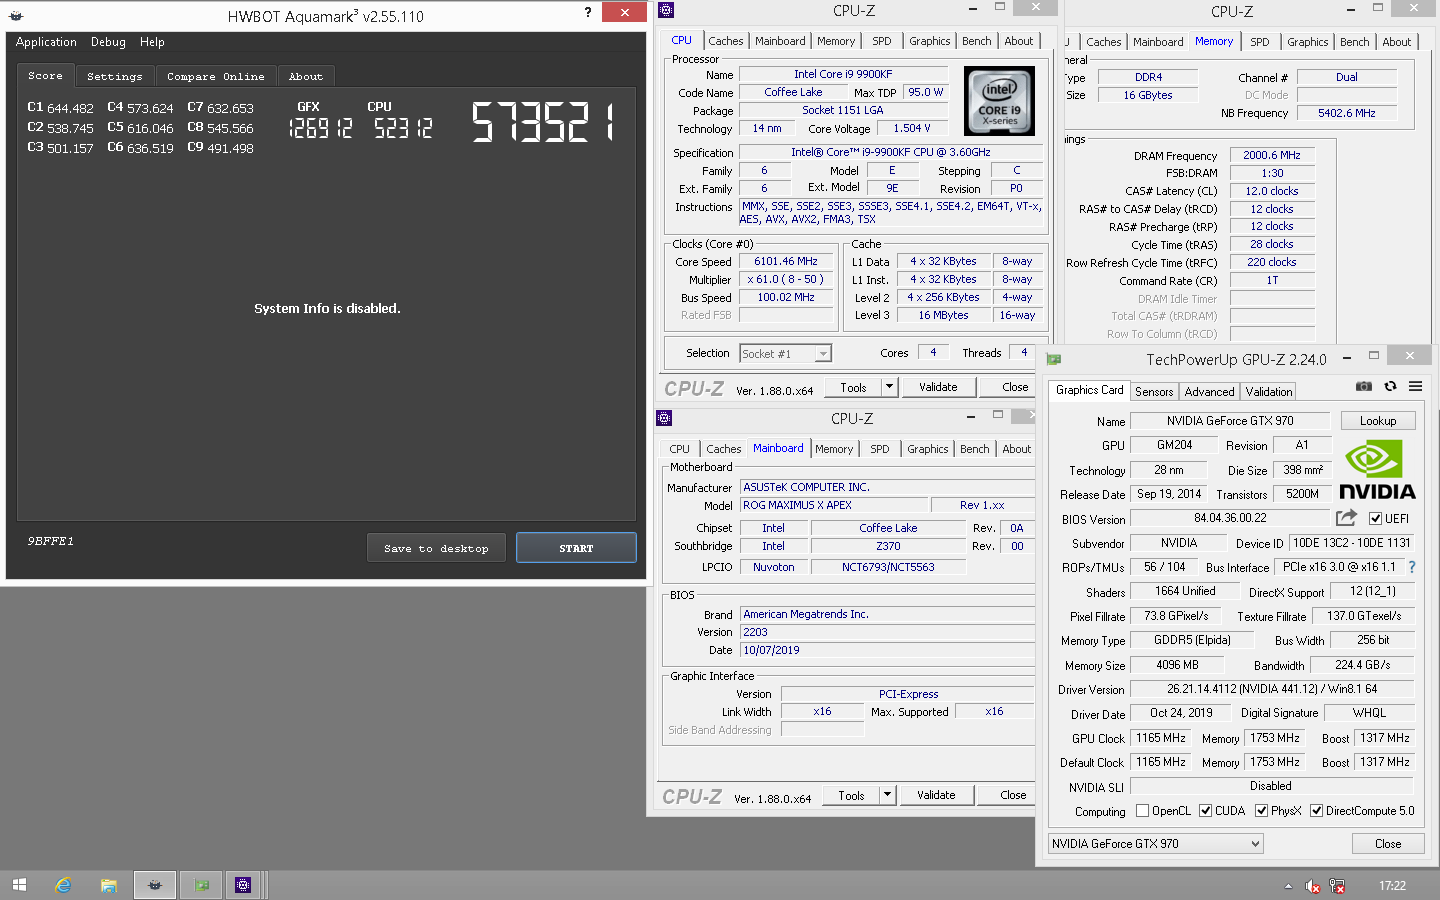The height and width of the screenshot is (900, 1440).
Task: Click the network tray icon
Action: click(x=1337, y=886)
